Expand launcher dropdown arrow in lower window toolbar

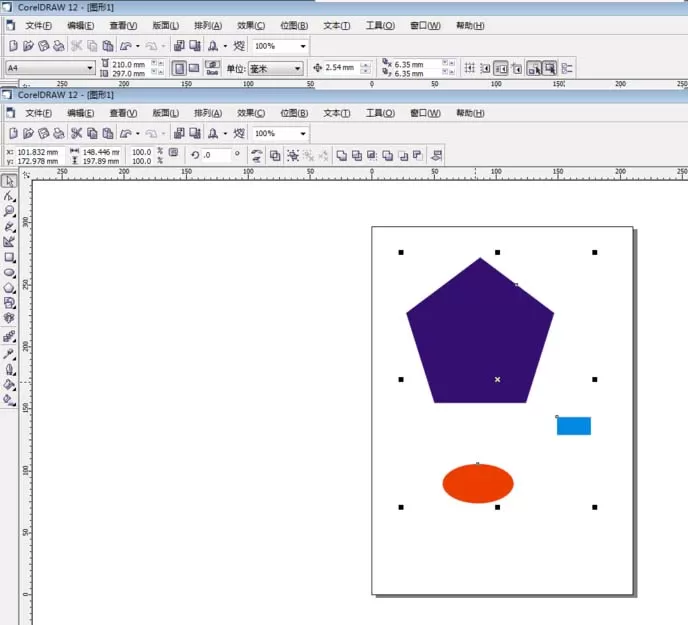point(226,133)
